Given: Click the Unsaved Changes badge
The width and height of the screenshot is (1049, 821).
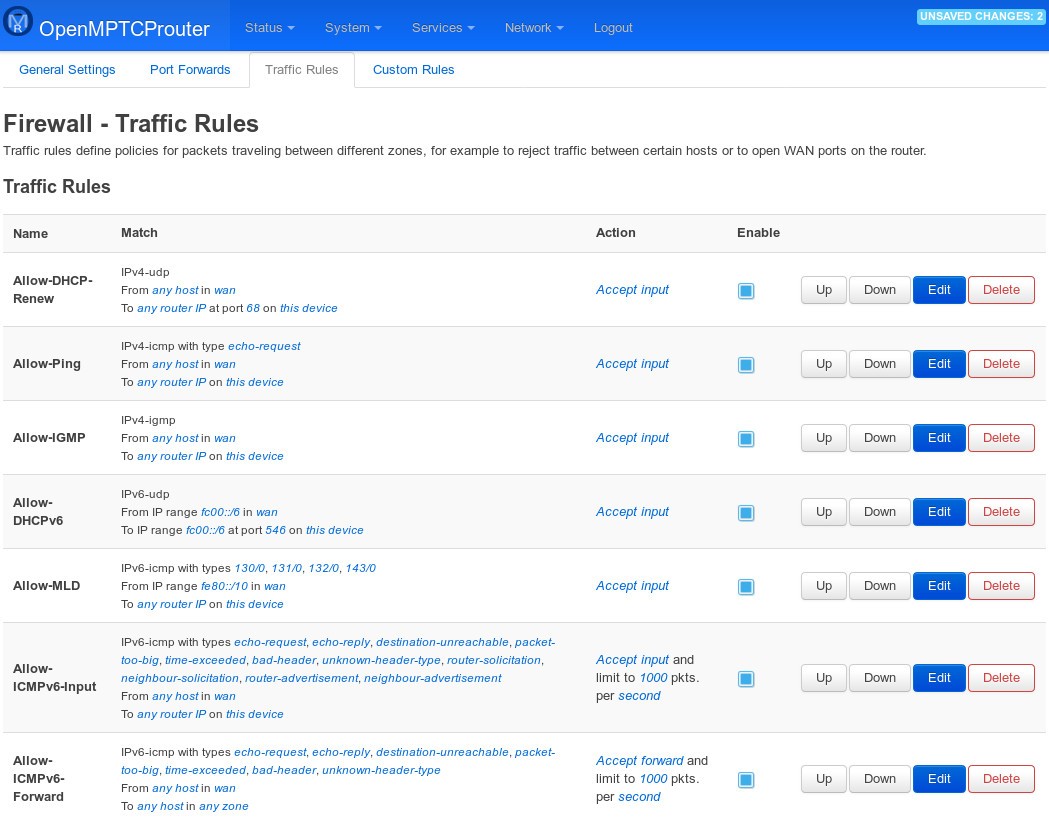Looking at the screenshot, I should (979, 17).
